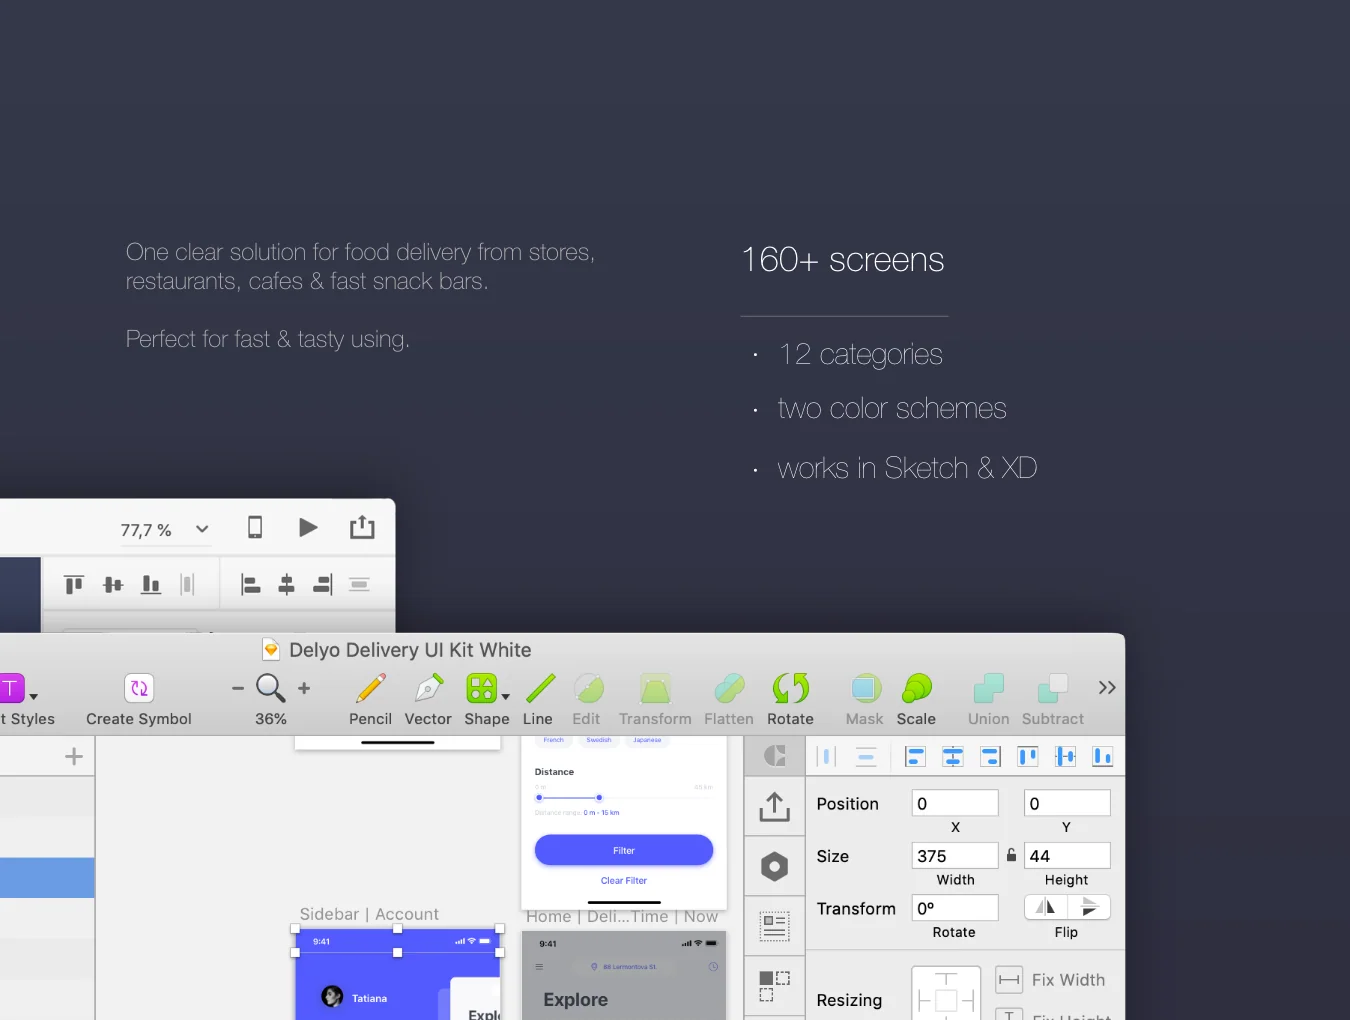This screenshot has width=1350, height=1020.
Task: Click the Filter button in artboard
Action: pos(624,850)
